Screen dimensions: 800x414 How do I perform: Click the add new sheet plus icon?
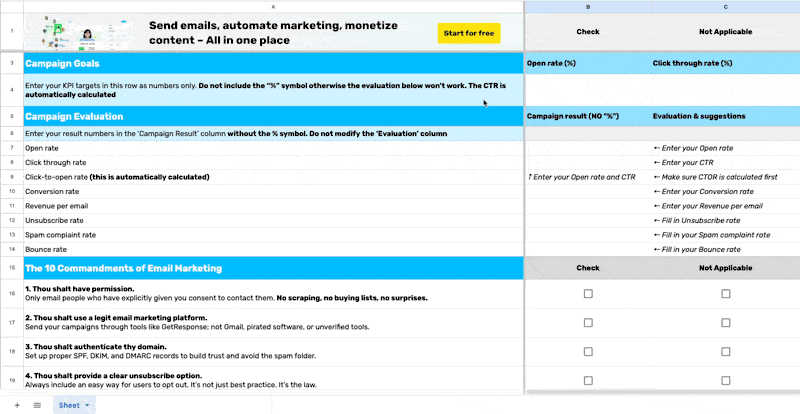coord(16,405)
